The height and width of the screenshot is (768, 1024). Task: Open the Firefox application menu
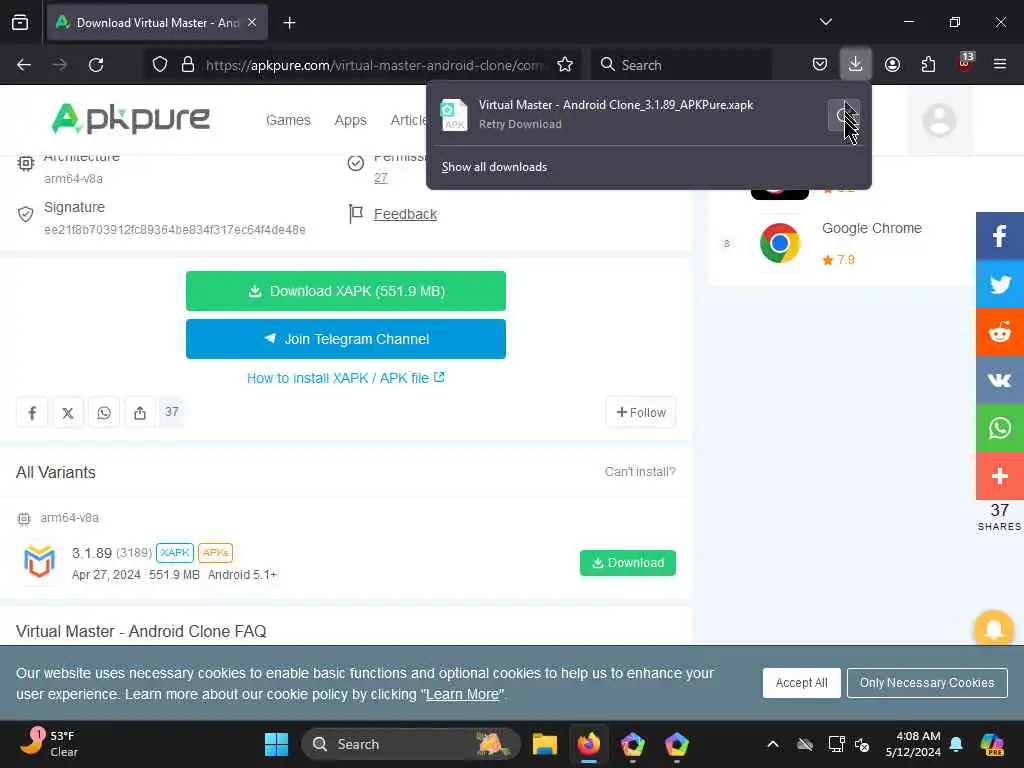click(1000, 65)
